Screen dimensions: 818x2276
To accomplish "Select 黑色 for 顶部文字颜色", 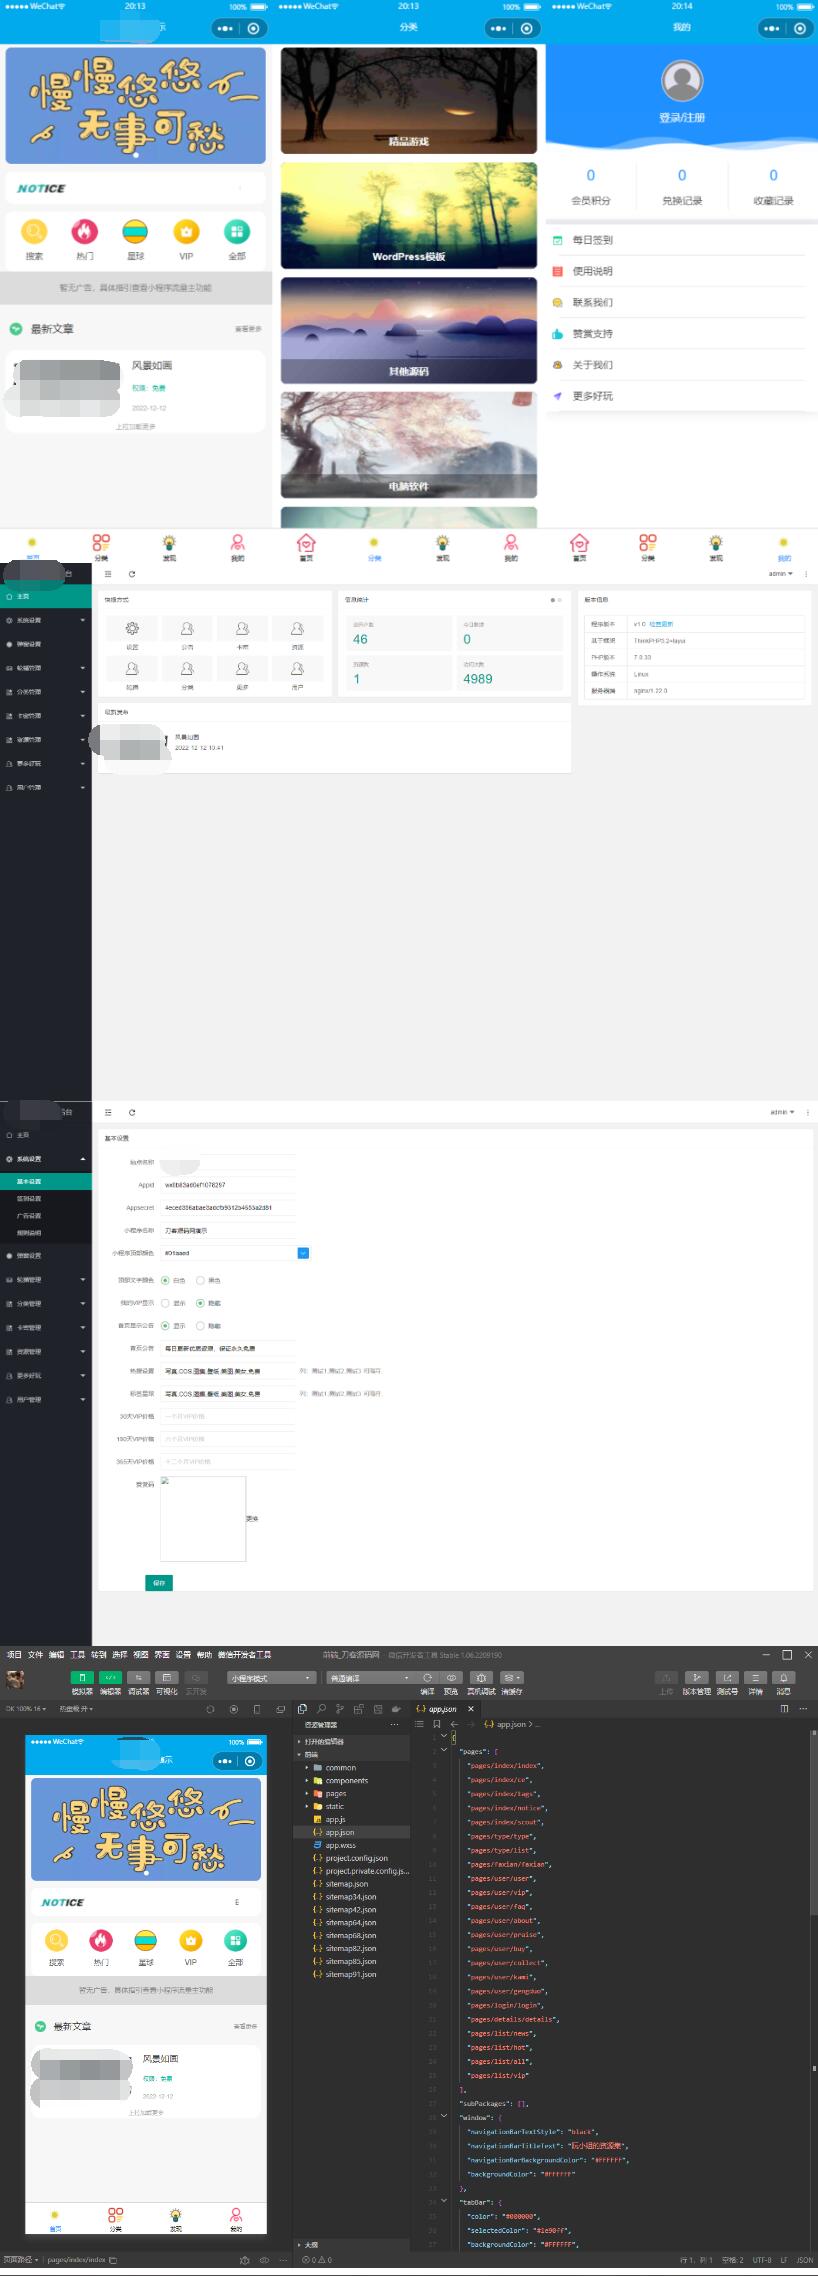I will point(201,1280).
